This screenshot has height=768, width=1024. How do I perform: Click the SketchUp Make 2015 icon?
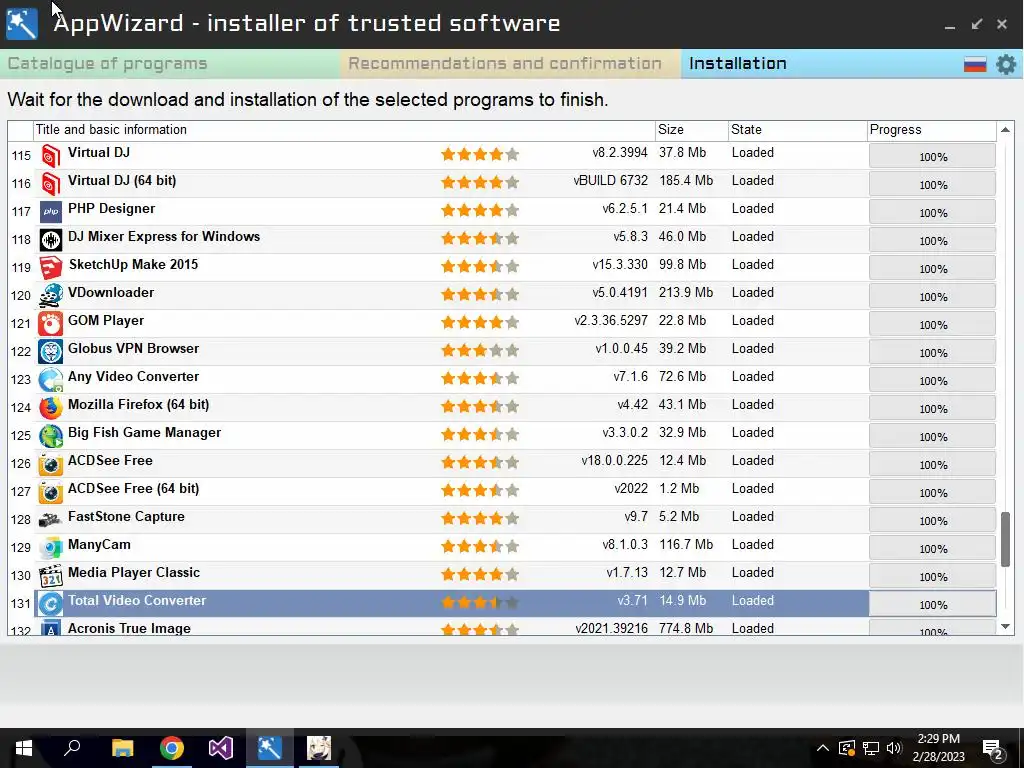click(x=50, y=268)
